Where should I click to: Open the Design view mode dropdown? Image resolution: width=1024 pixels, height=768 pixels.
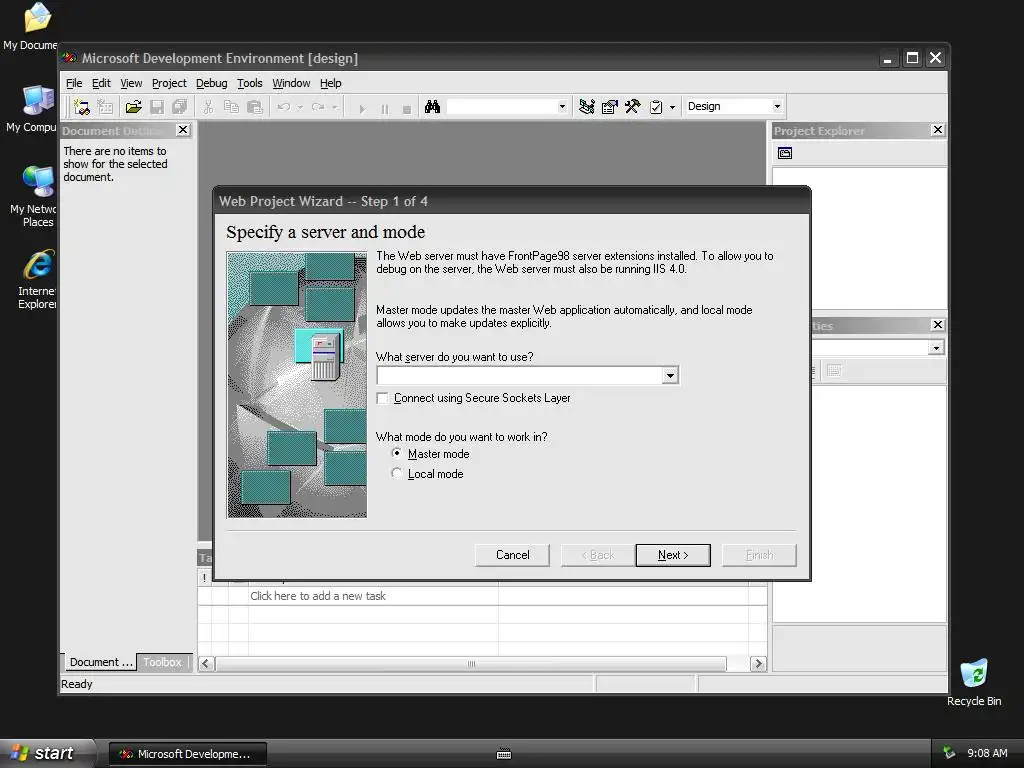click(777, 106)
